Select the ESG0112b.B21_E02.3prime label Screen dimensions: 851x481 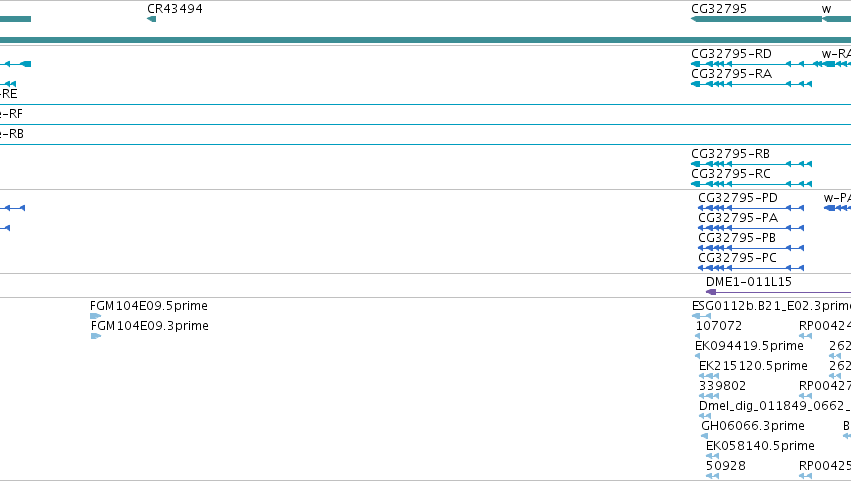[x=771, y=306]
